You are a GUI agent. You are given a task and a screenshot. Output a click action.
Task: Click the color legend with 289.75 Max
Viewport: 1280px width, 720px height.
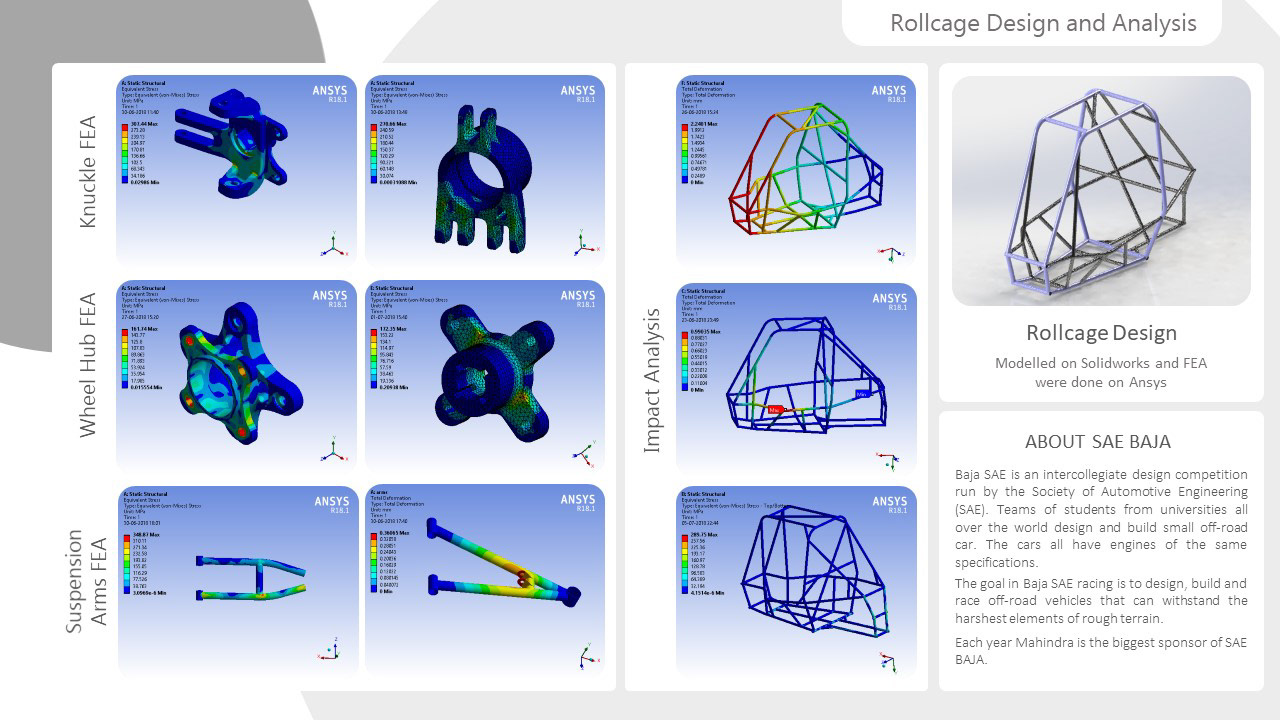701,565
